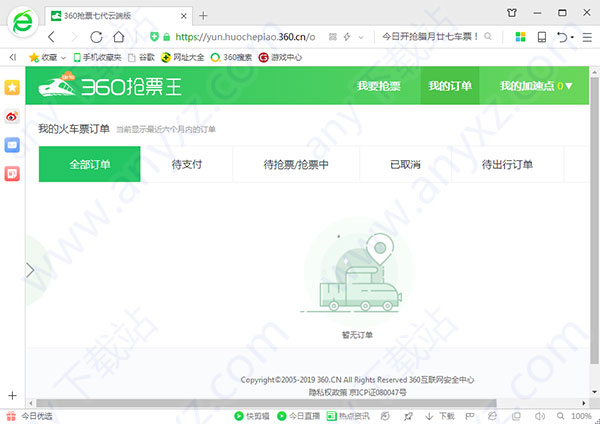Click the multi-window icon in status bar
The height and width of the screenshot is (424, 600).
click(x=517, y=416)
